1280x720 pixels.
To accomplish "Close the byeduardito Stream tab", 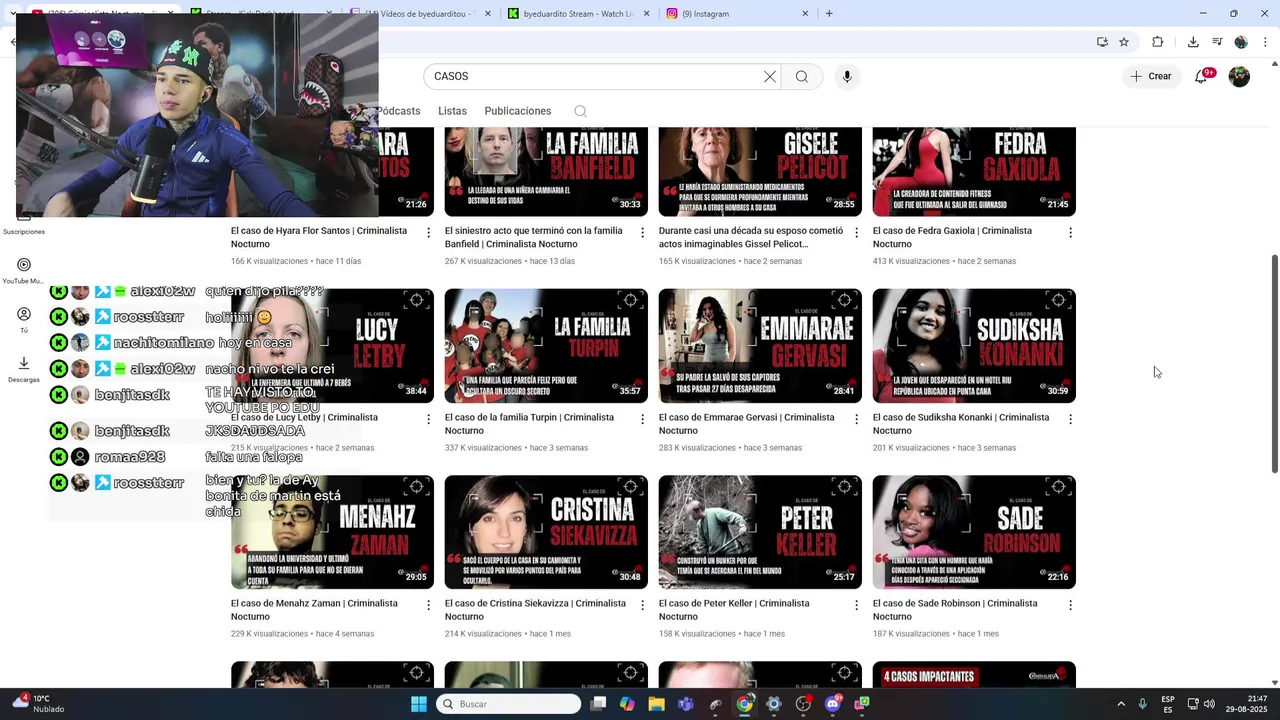I will tap(646, 13).
